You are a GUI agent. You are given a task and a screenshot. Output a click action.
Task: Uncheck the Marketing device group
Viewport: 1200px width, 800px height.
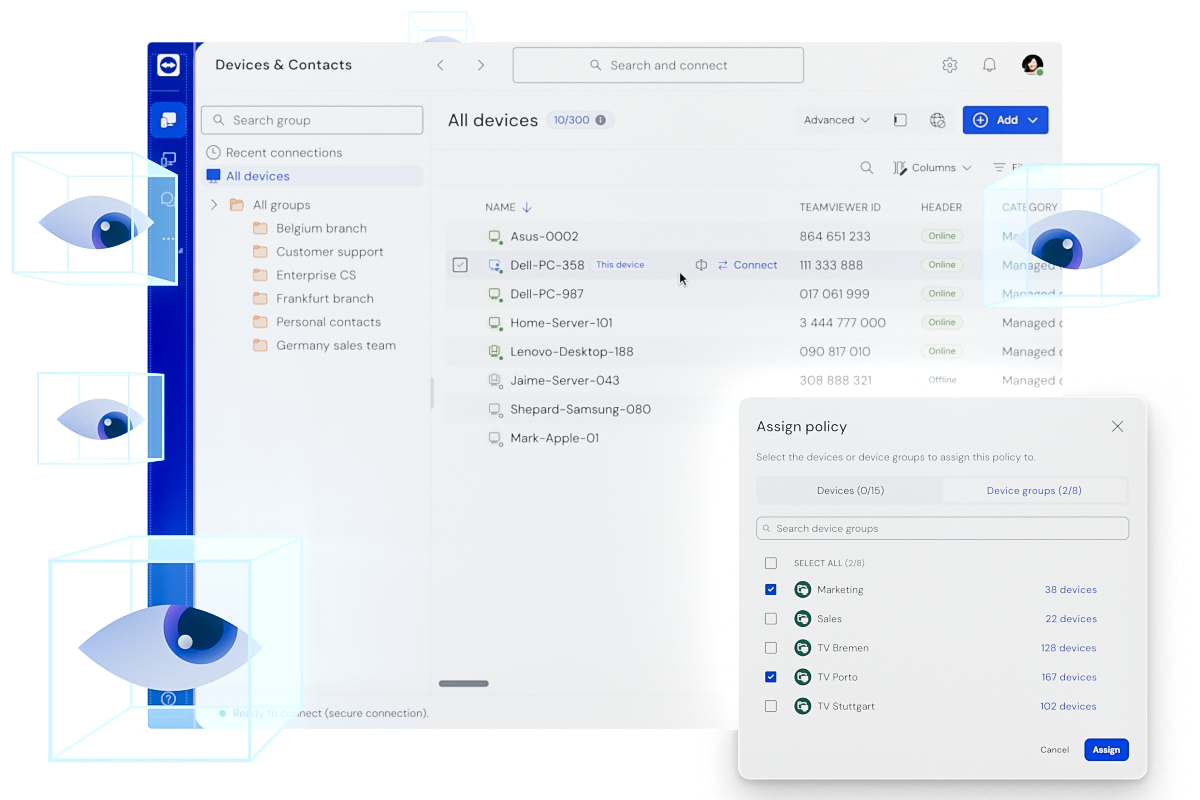[771, 589]
